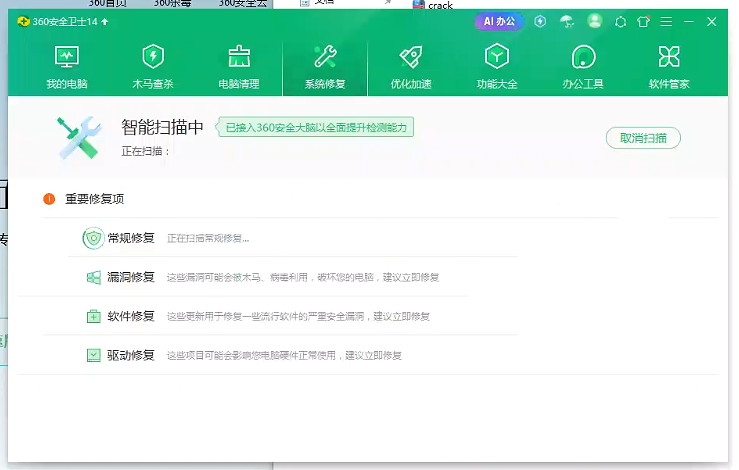The width and height of the screenshot is (739, 470).
Task: Open the 电脑清理 tab
Action: pos(239,67)
